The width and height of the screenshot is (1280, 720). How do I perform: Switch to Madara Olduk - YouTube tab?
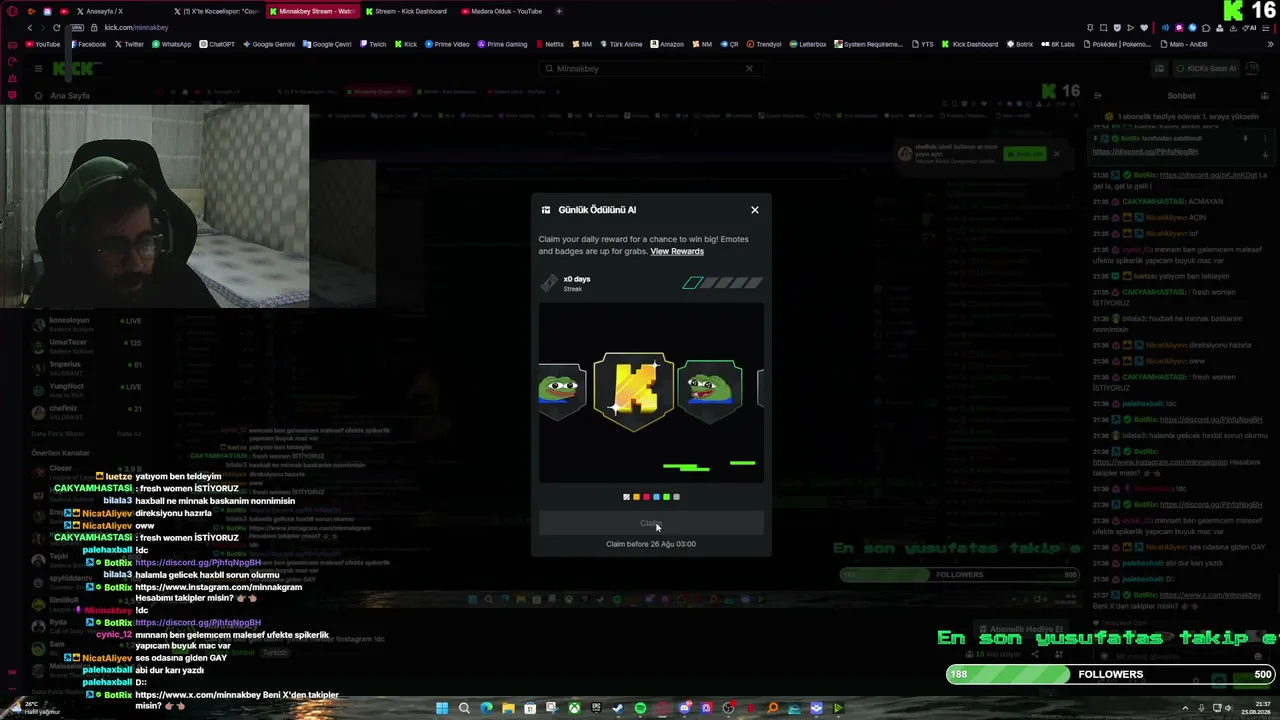coord(504,11)
